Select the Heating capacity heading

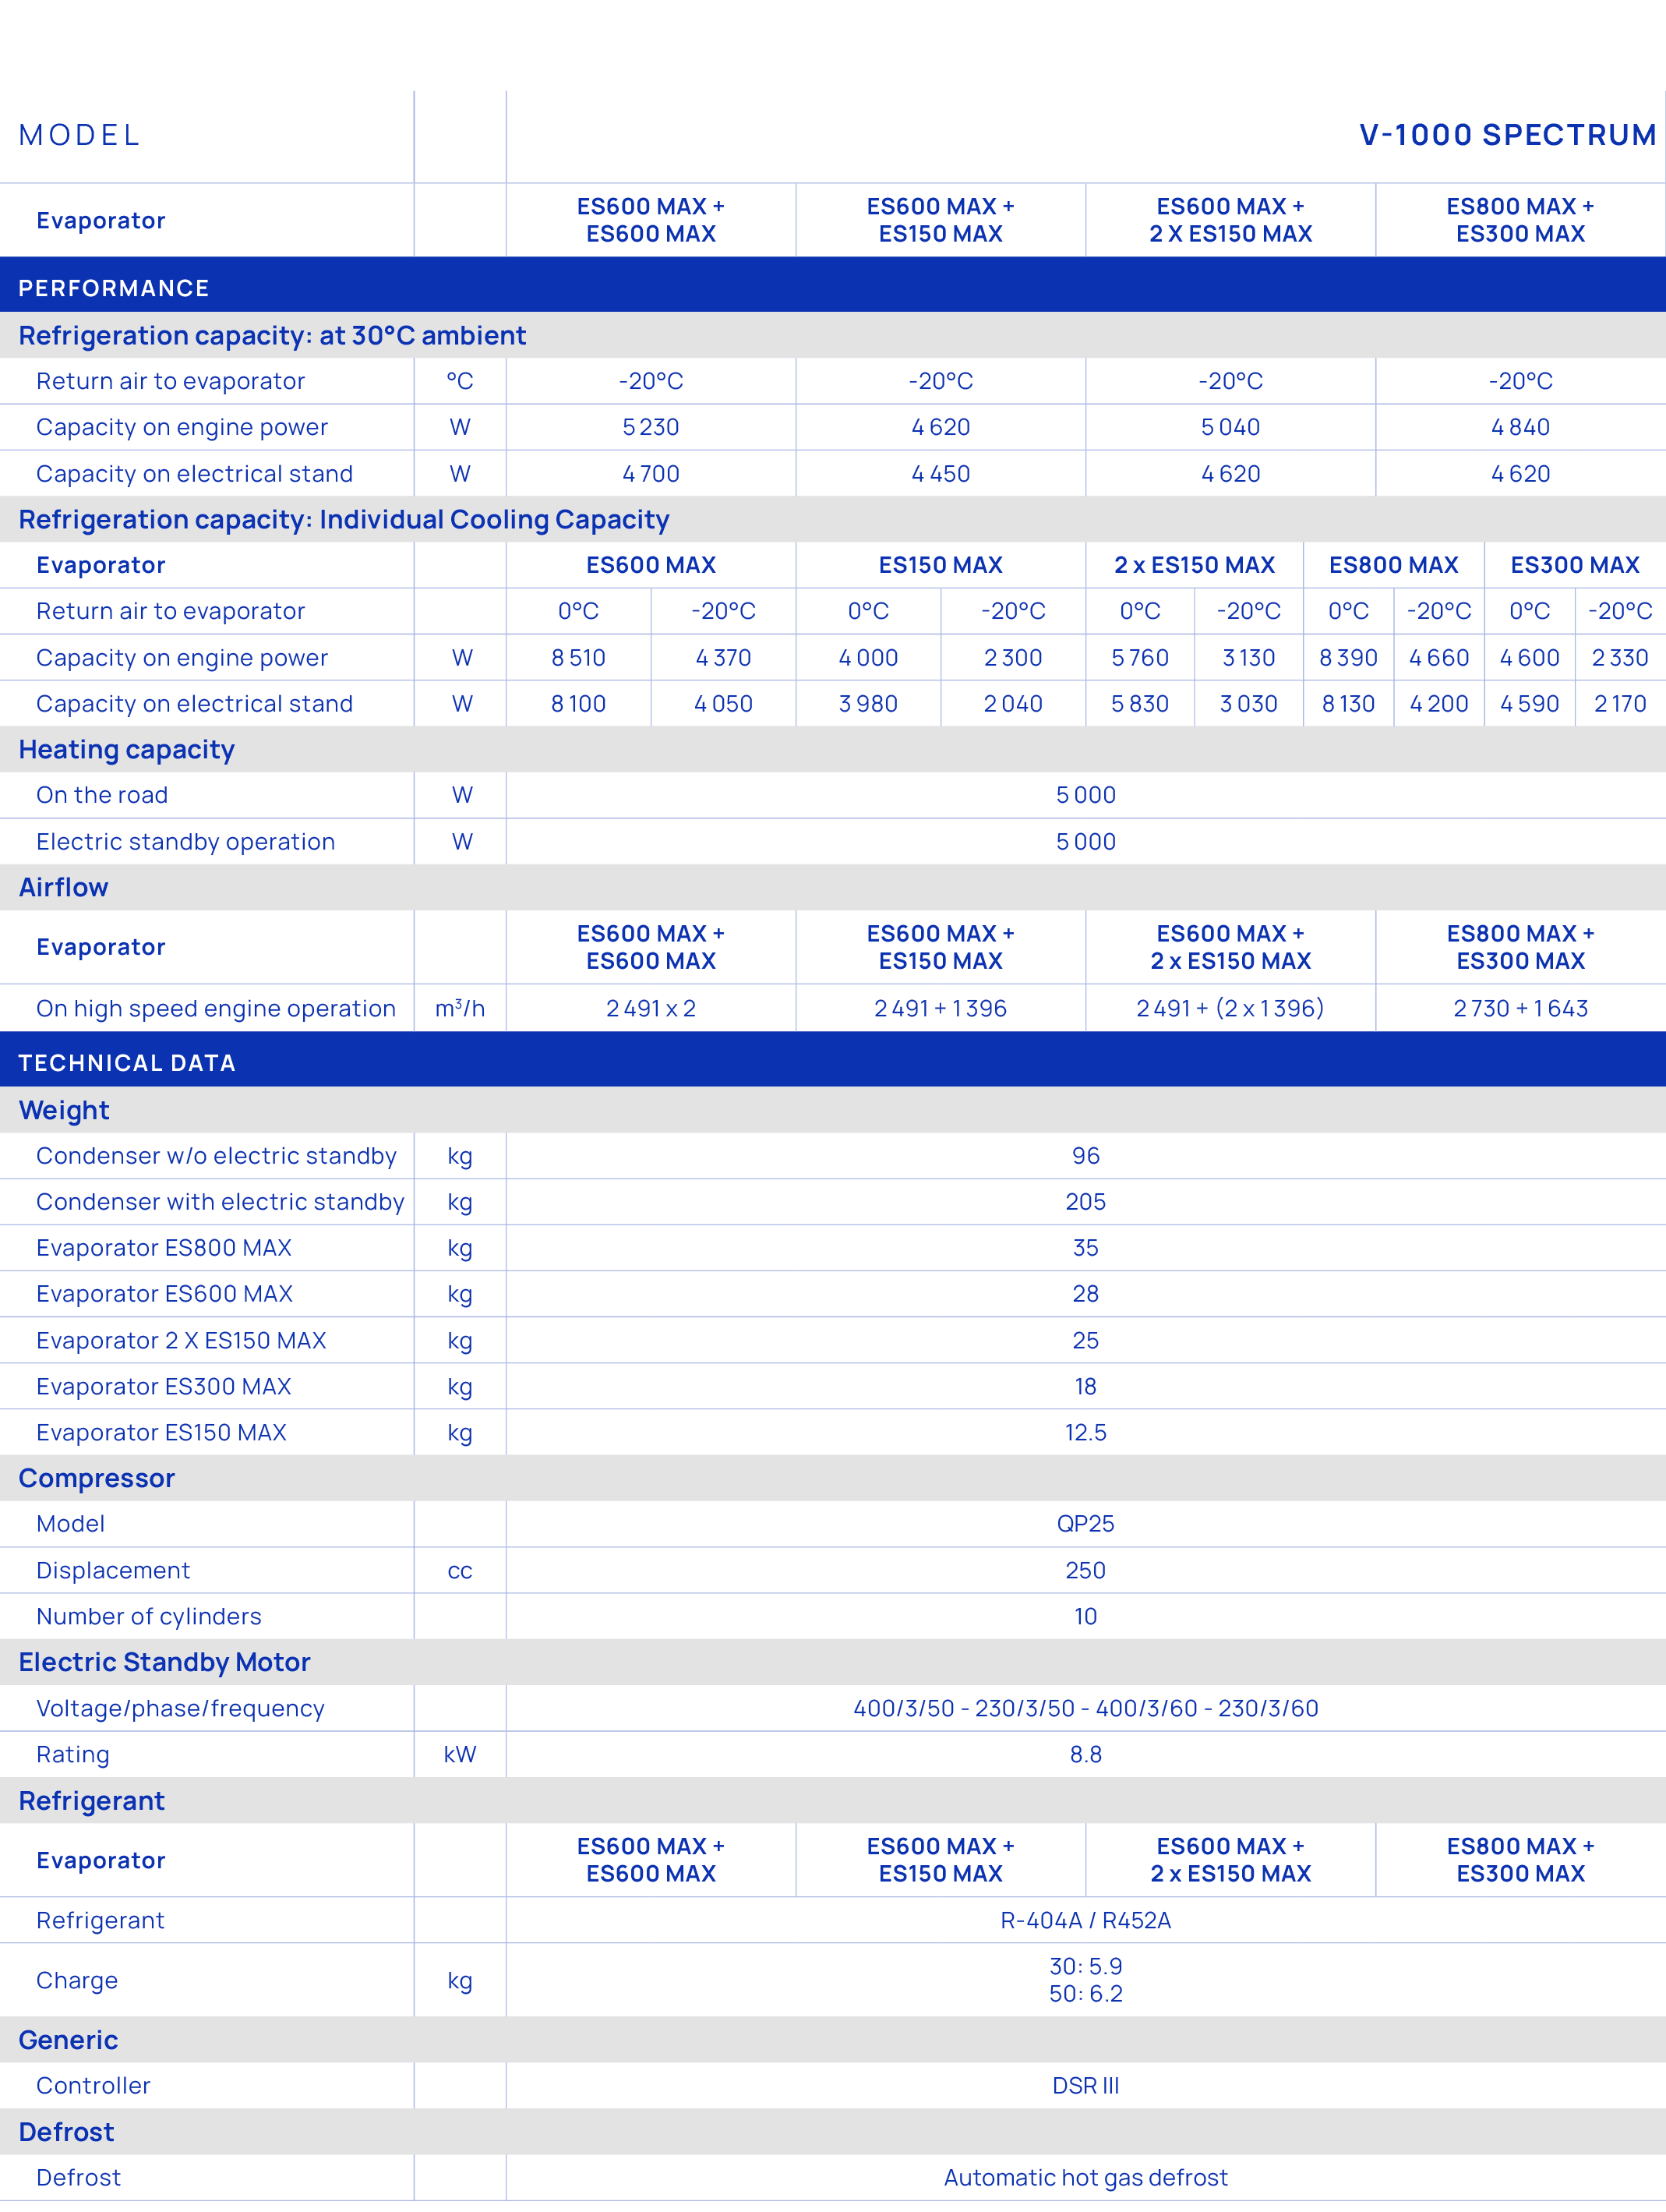pos(127,750)
